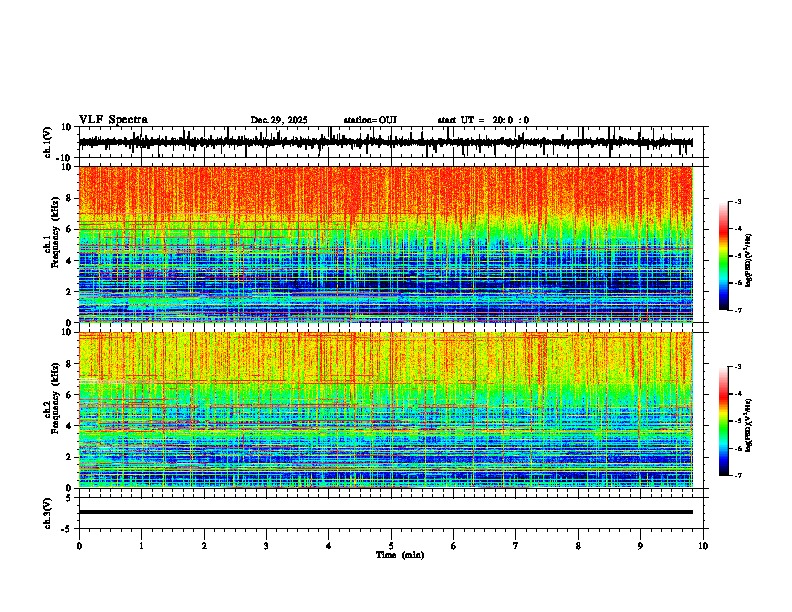Click the thick black ch.3 voltage line

(x=385, y=512)
